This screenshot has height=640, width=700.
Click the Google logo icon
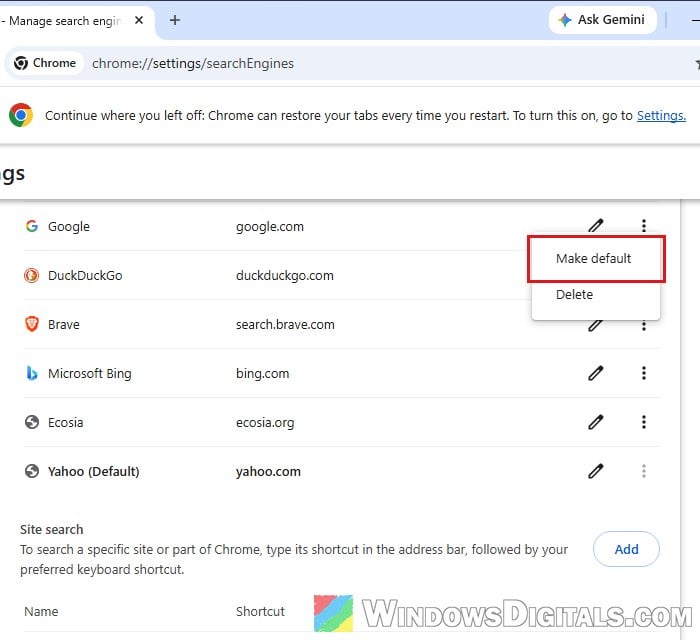click(x=32, y=226)
